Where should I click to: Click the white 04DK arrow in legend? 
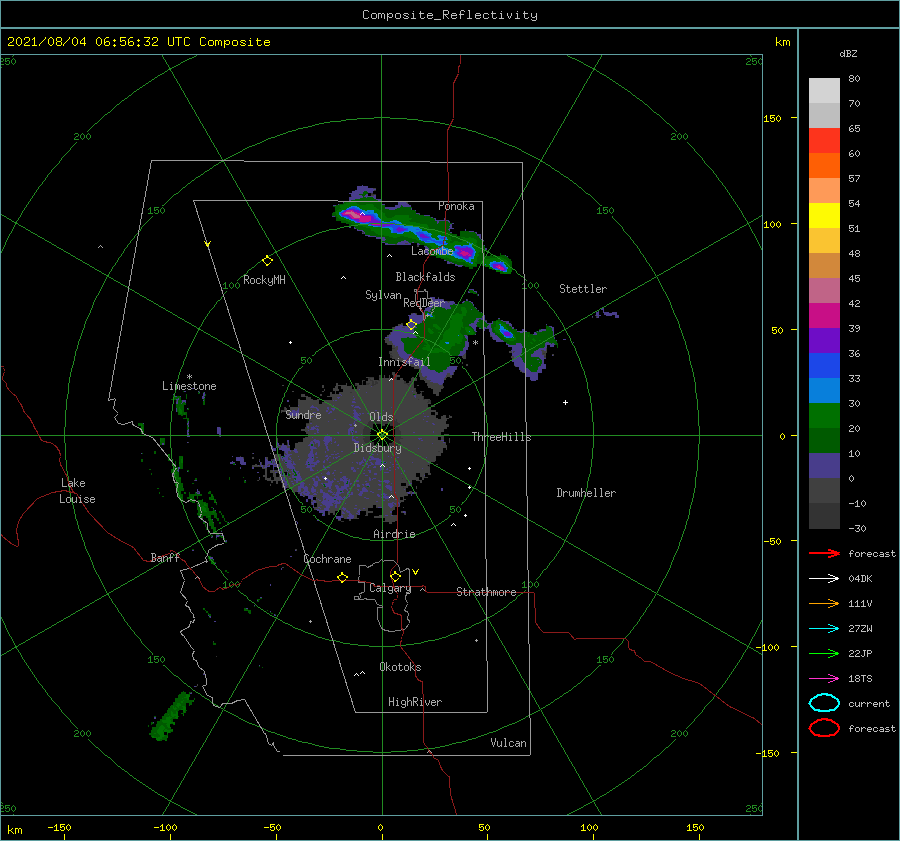(825, 578)
